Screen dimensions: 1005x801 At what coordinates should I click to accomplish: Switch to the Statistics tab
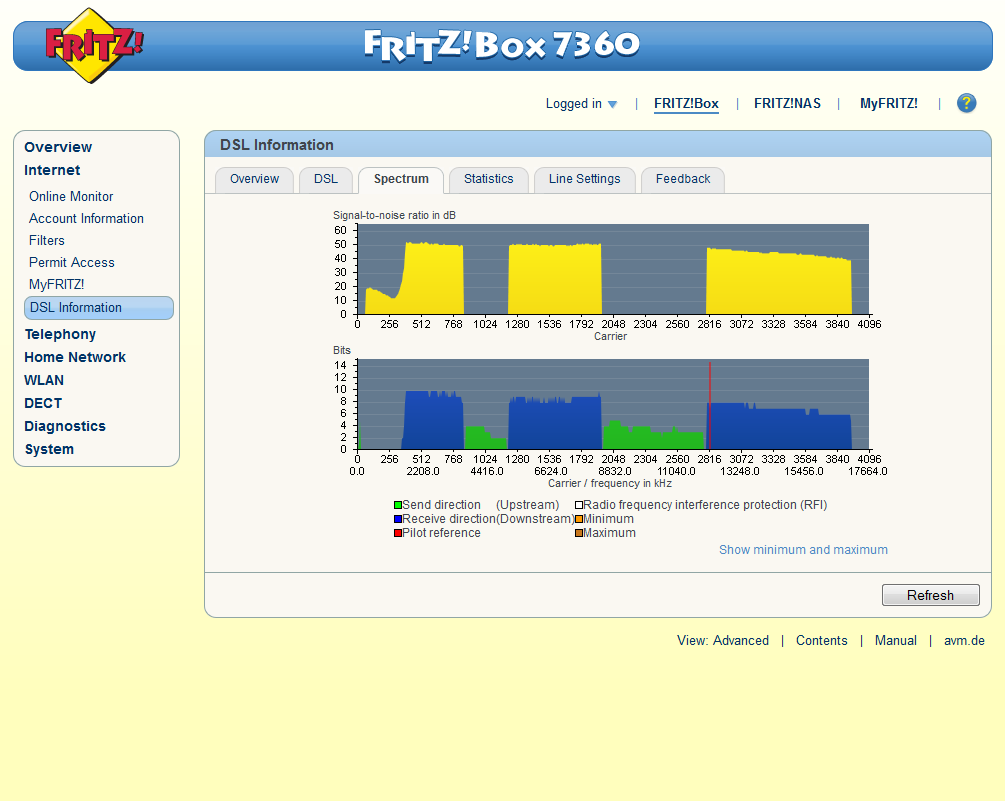click(x=488, y=179)
